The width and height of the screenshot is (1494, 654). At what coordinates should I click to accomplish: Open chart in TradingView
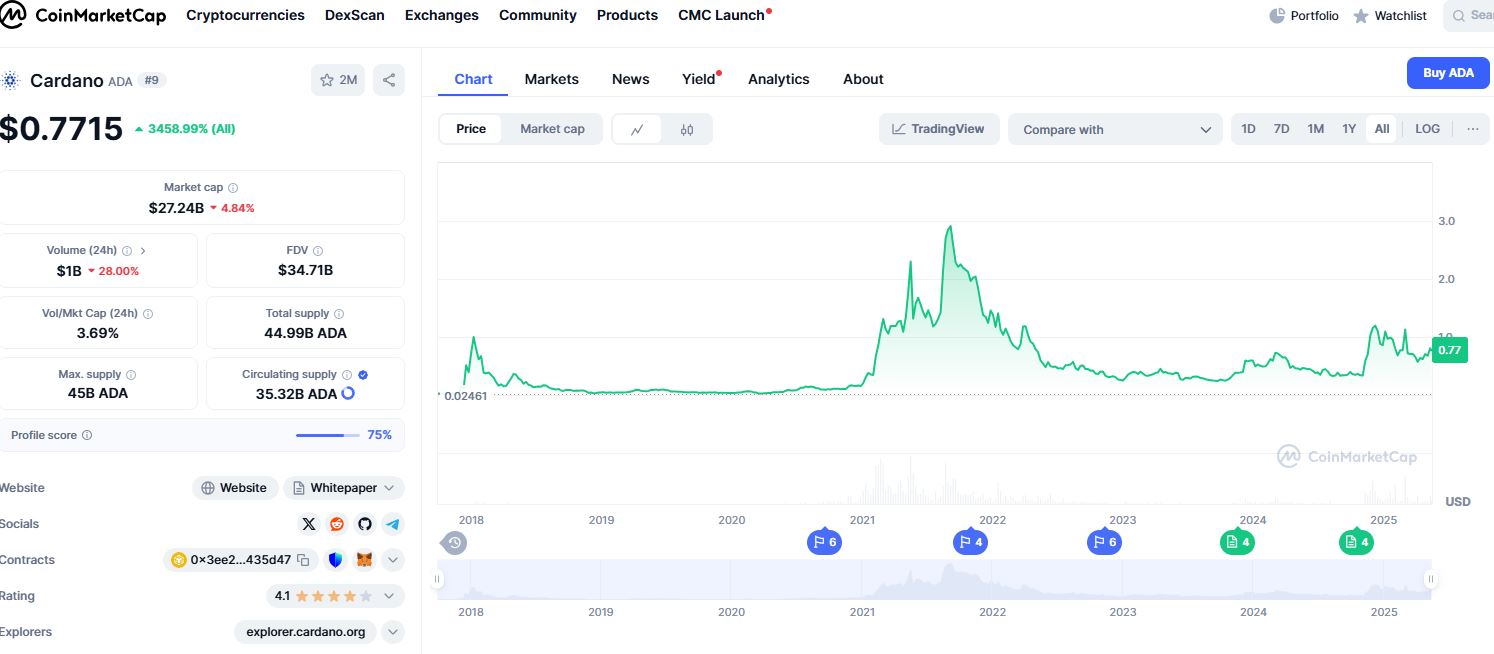click(938, 129)
